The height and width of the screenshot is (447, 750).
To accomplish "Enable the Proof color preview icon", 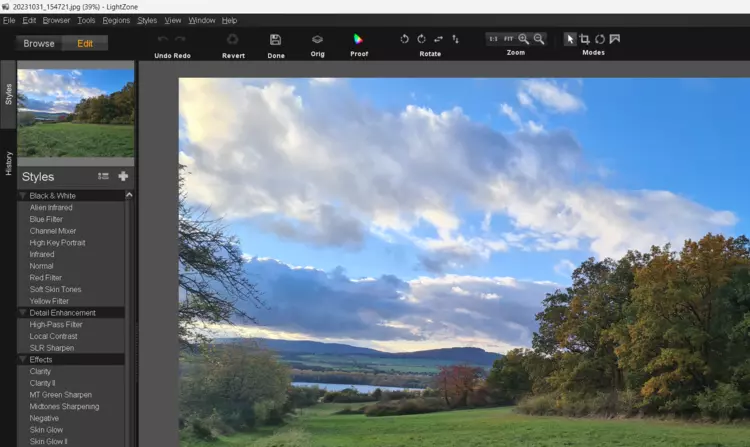I will click(359, 40).
